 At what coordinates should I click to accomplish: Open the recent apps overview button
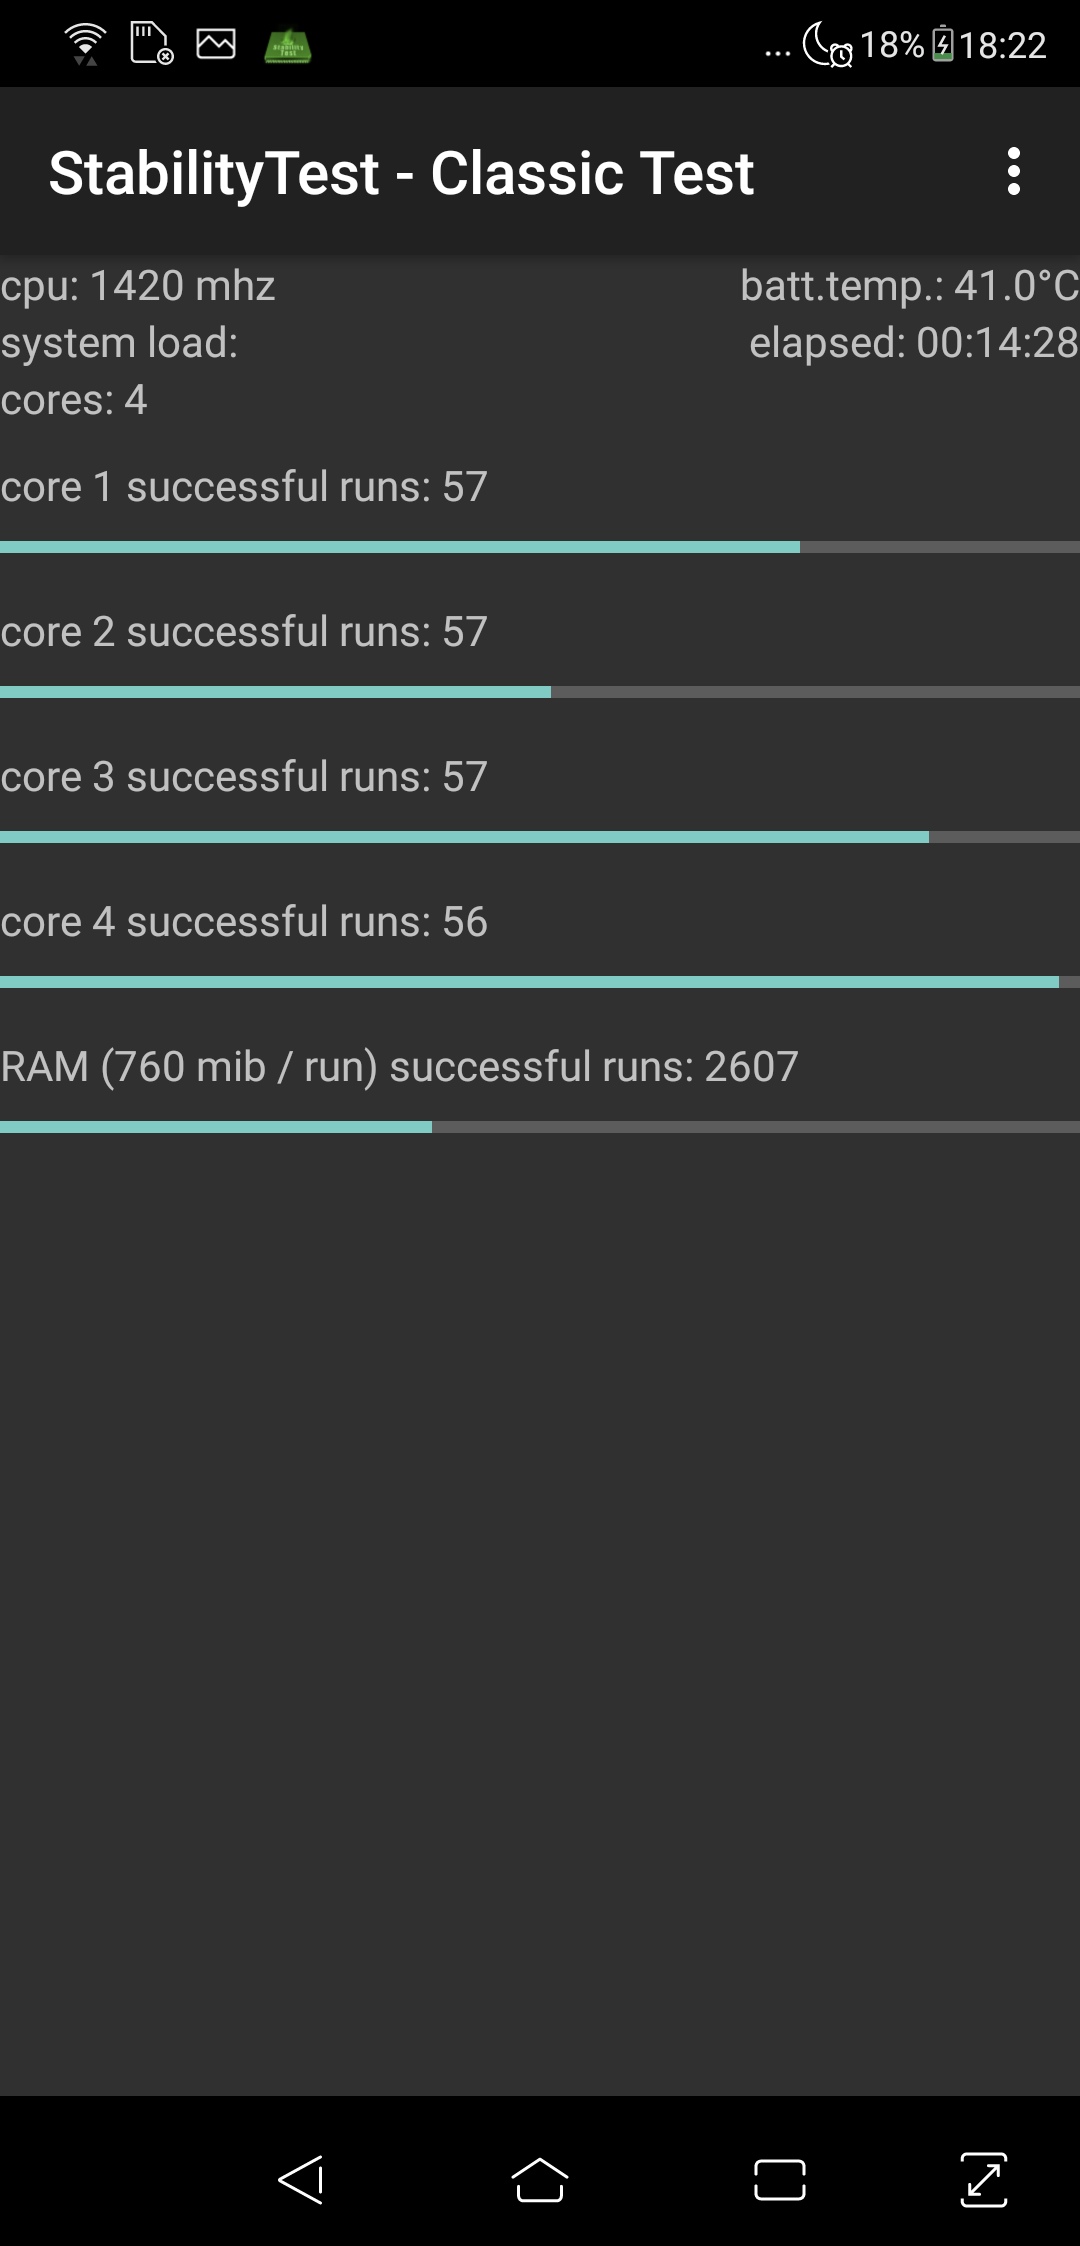coord(779,2180)
